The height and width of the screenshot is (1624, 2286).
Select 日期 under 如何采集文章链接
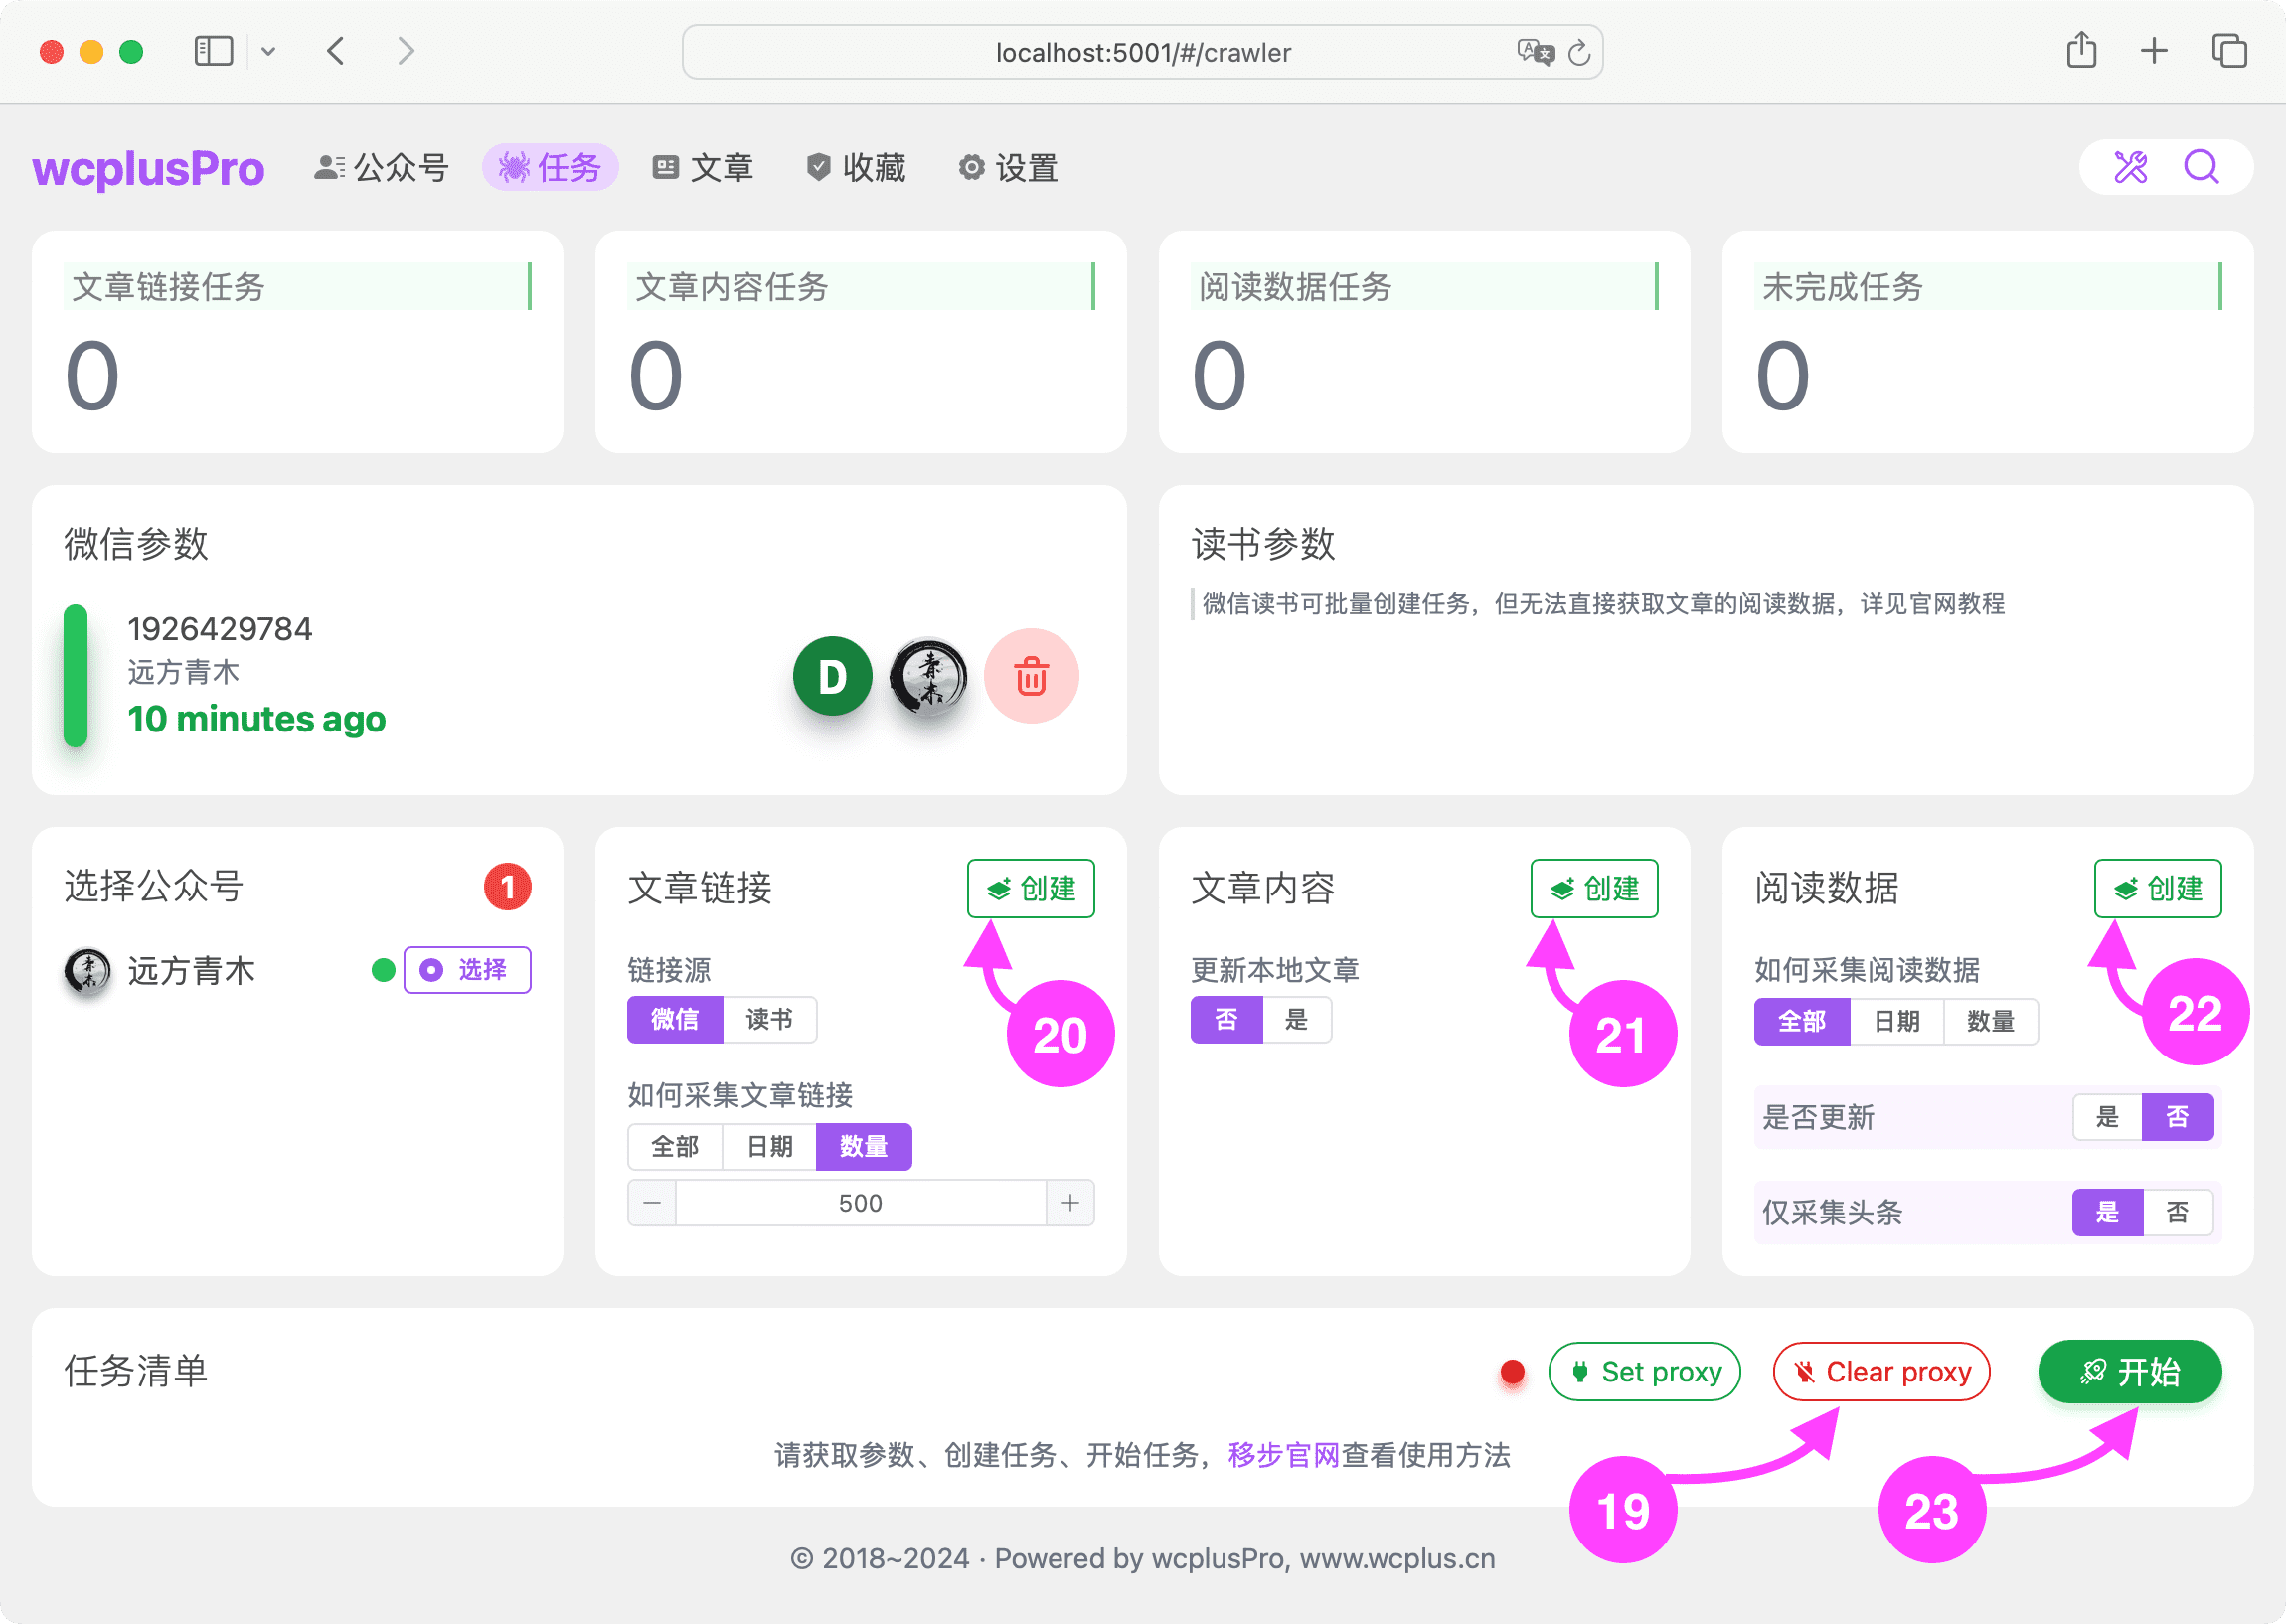click(x=768, y=1146)
